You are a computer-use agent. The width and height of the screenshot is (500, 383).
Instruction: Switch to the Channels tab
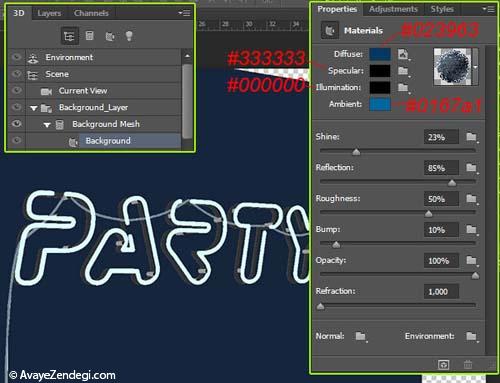coord(91,13)
